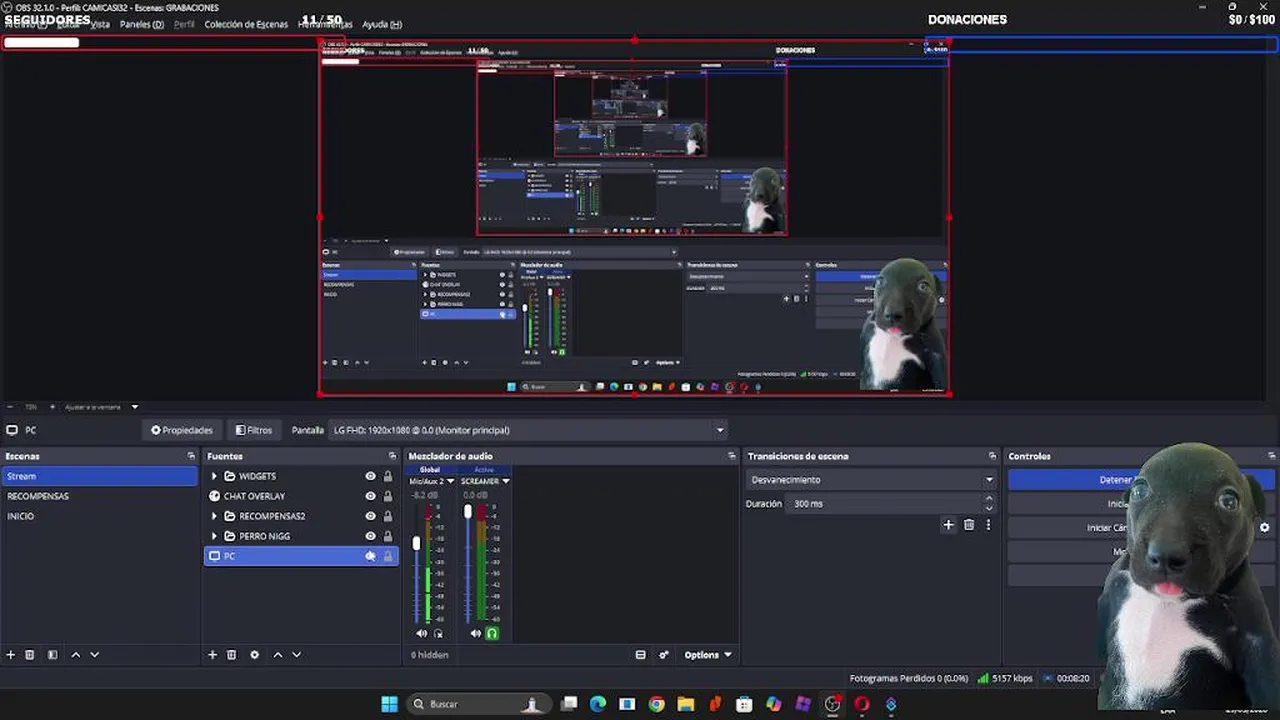Switch mixer to Active tab

(484, 469)
